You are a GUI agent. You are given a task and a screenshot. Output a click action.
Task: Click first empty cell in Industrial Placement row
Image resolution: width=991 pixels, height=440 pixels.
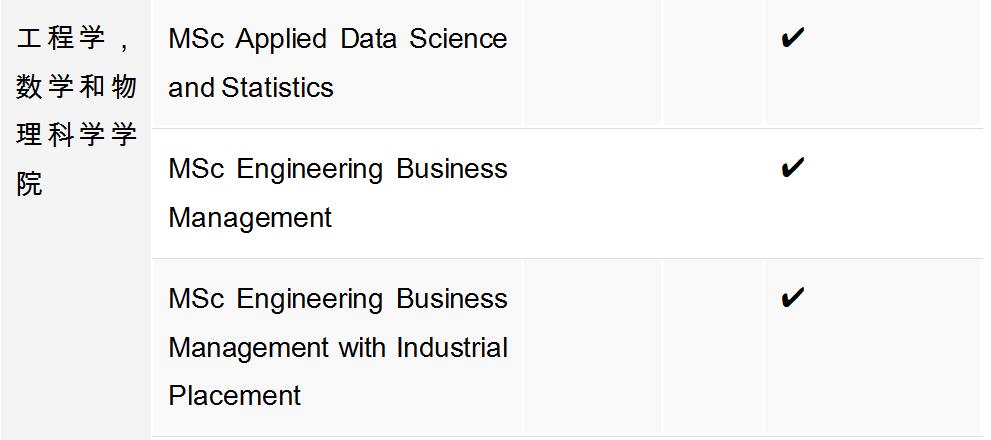pos(591,346)
